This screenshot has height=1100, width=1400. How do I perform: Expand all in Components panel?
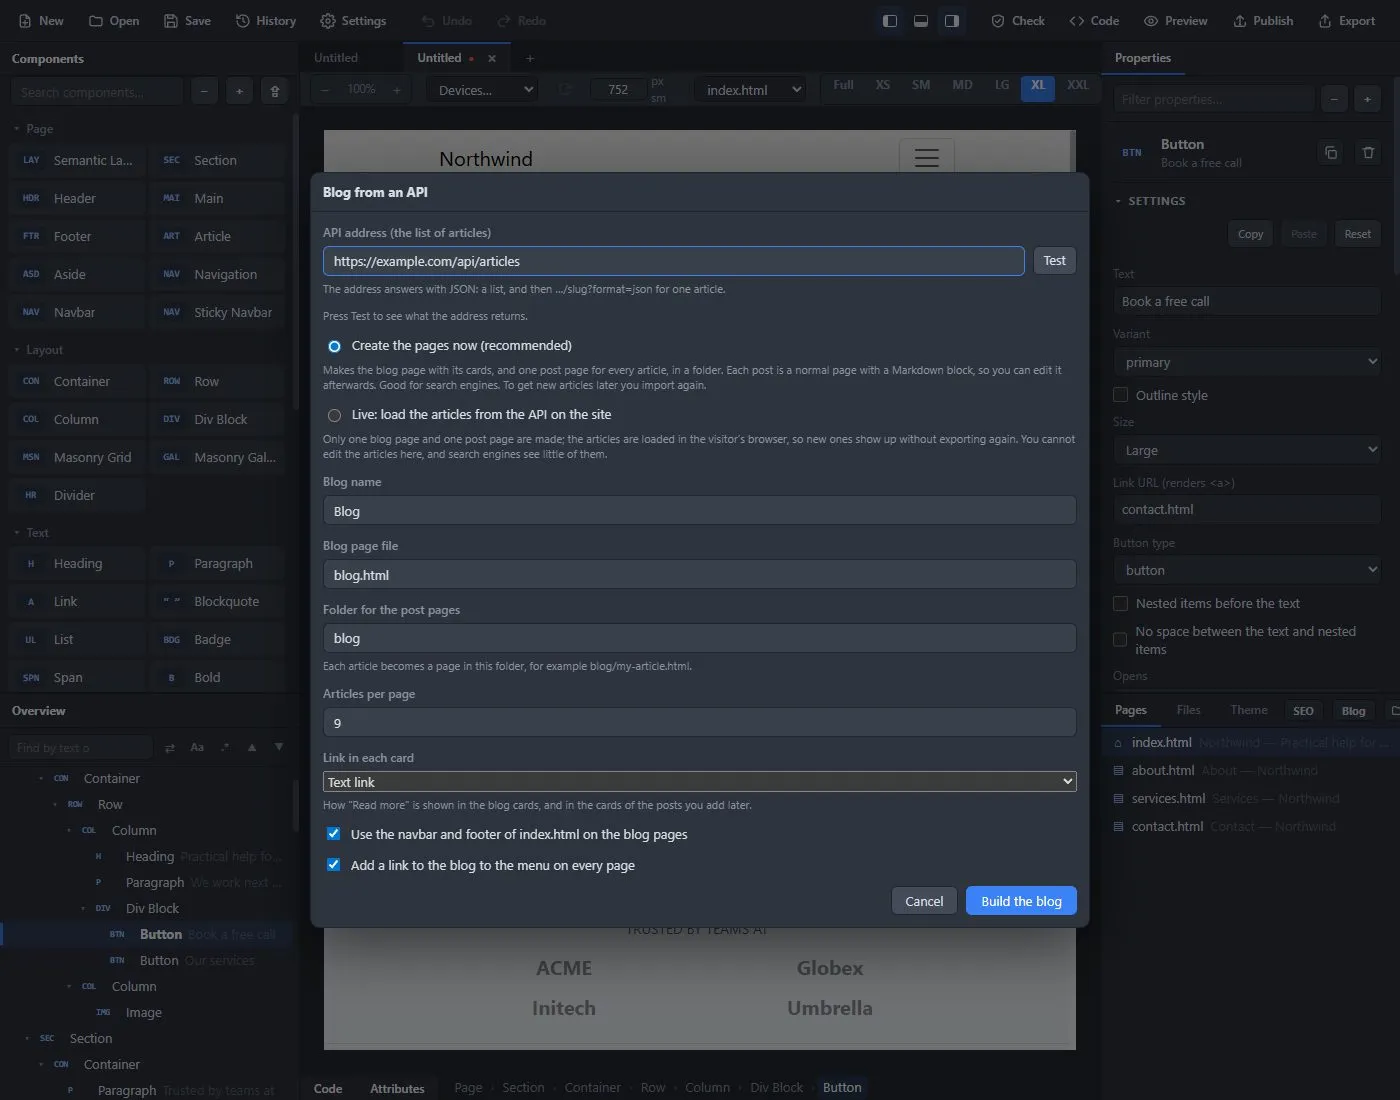[x=239, y=92]
